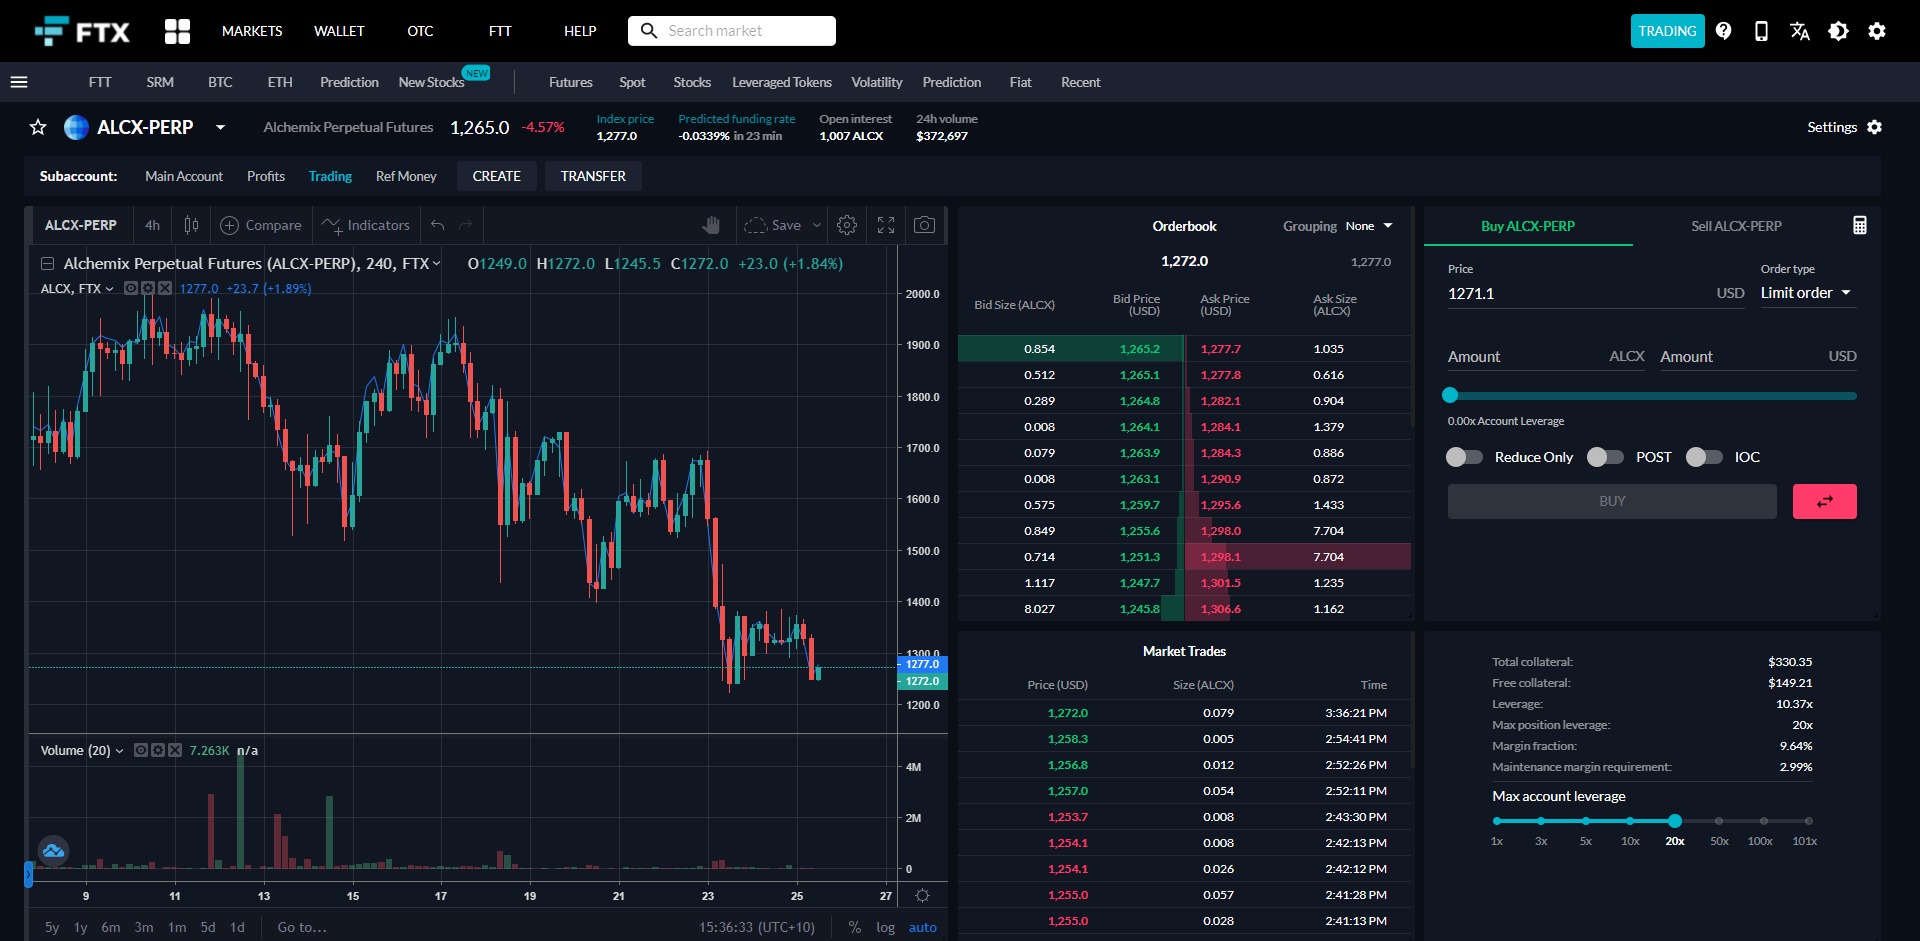Switch the website language
This screenshot has height=941, width=1920.
tap(1799, 31)
